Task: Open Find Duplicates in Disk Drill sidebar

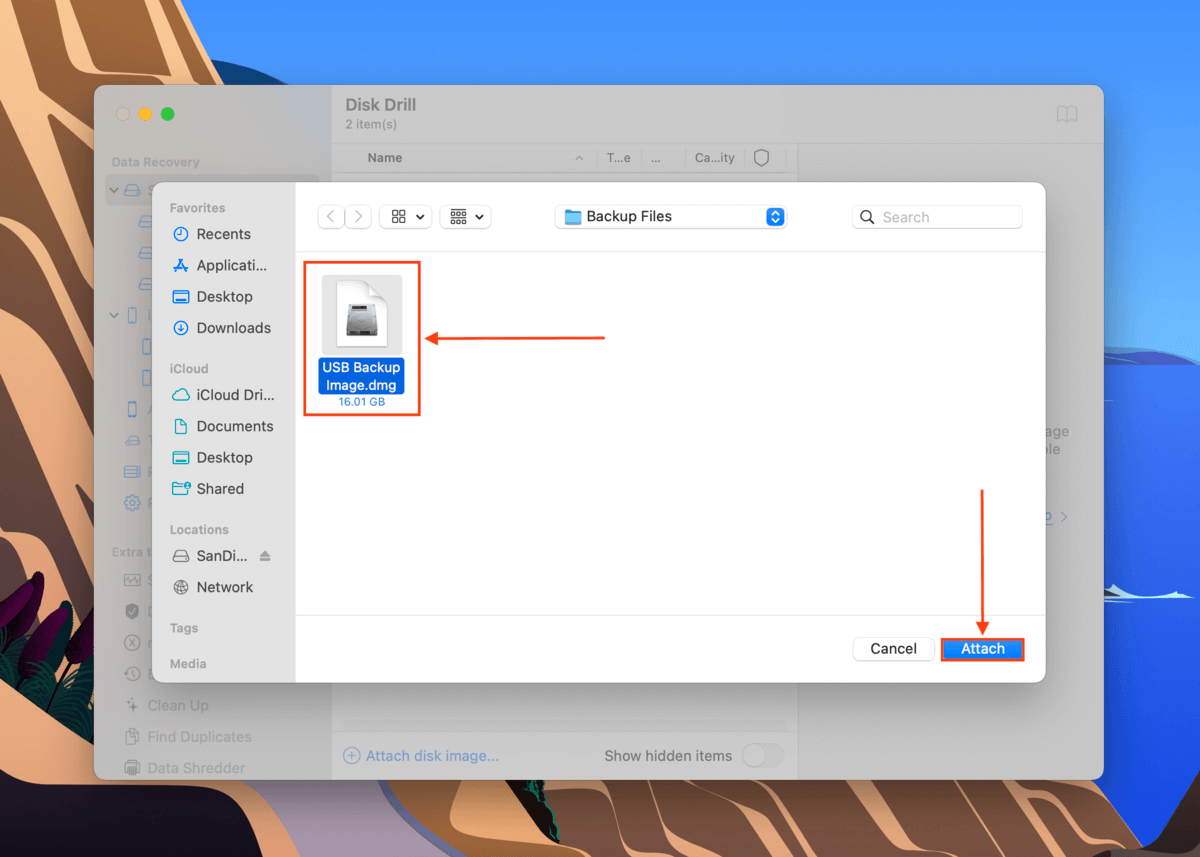Action: pyautogui.click(x=186, y=737)
